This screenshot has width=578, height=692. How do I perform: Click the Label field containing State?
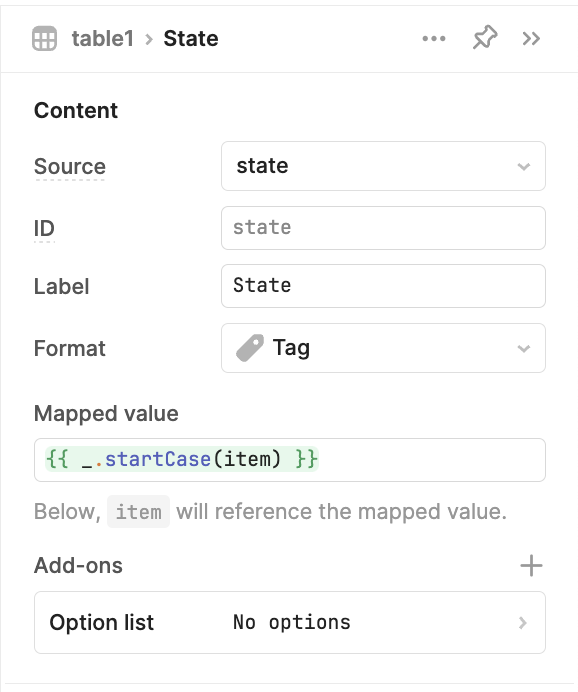pyautogui.click(x=383, y=286)
